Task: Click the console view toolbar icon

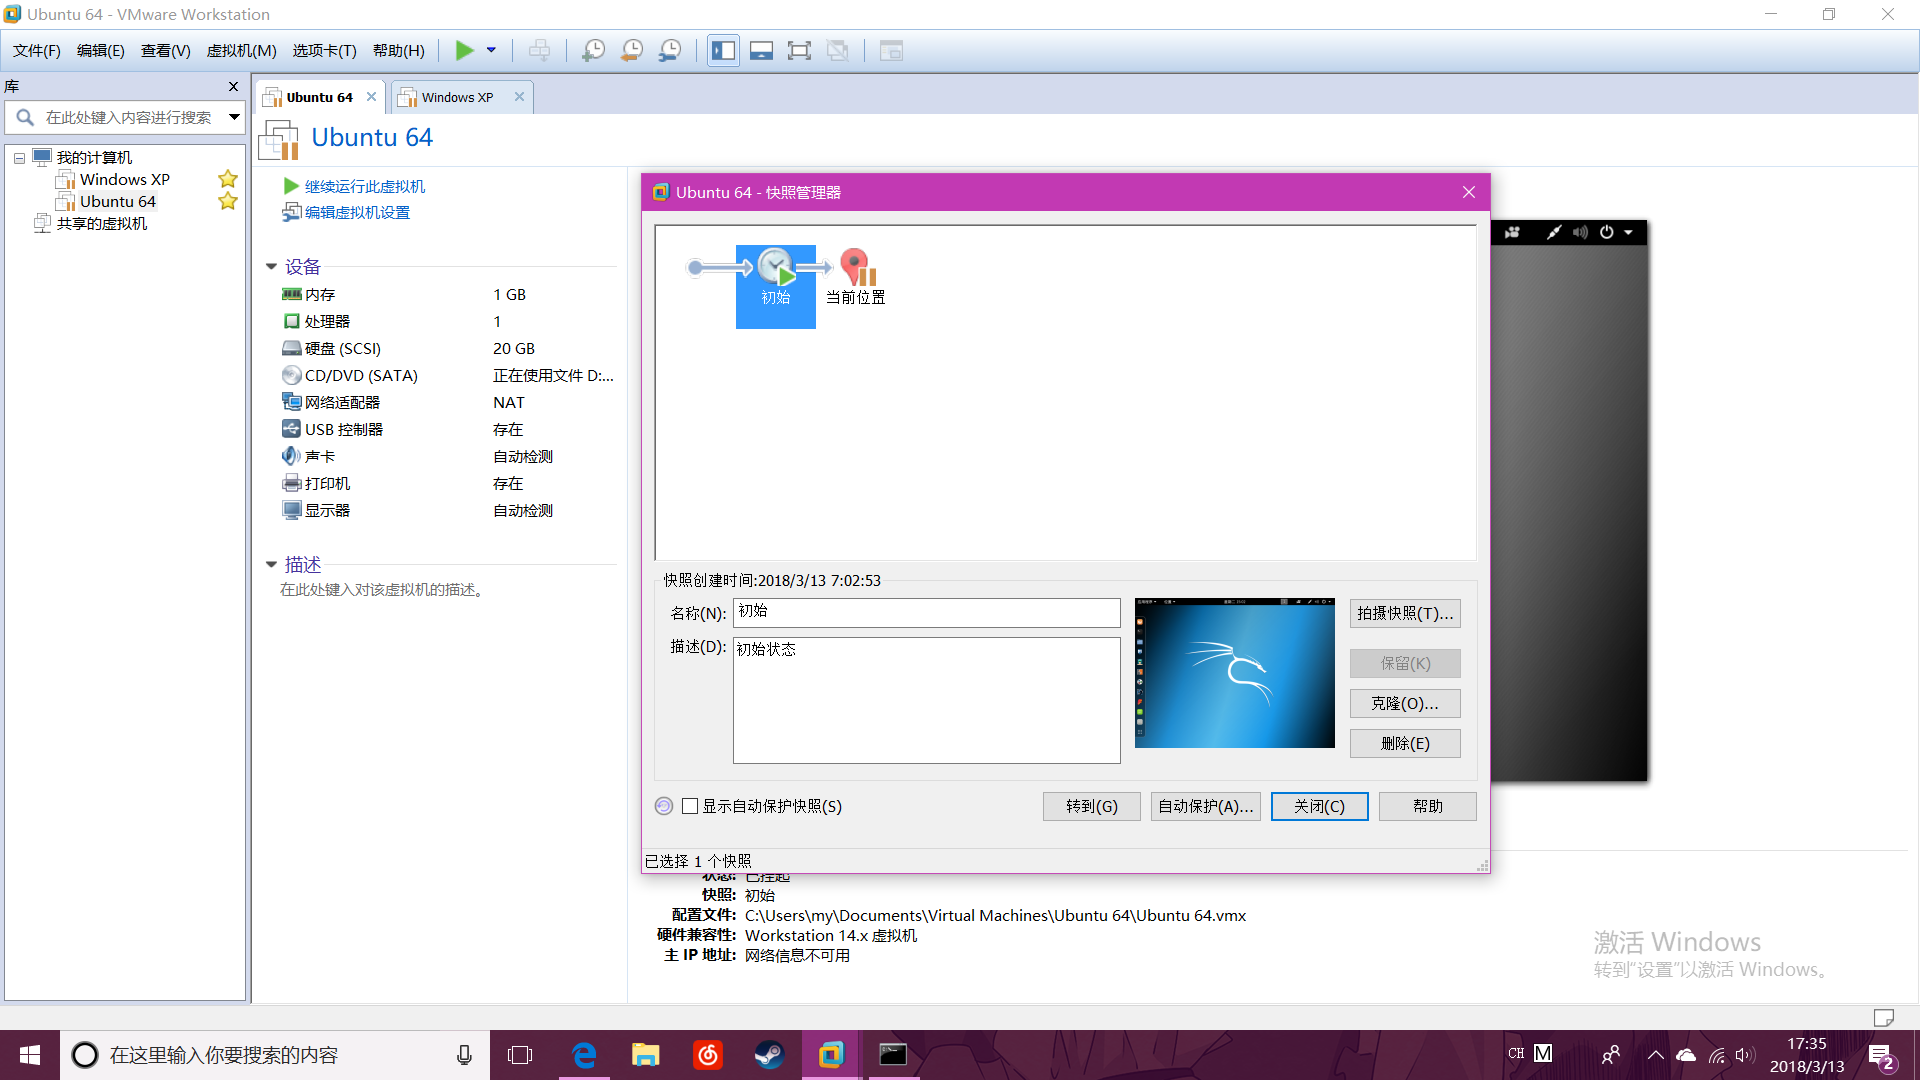Action: (891, 50)
